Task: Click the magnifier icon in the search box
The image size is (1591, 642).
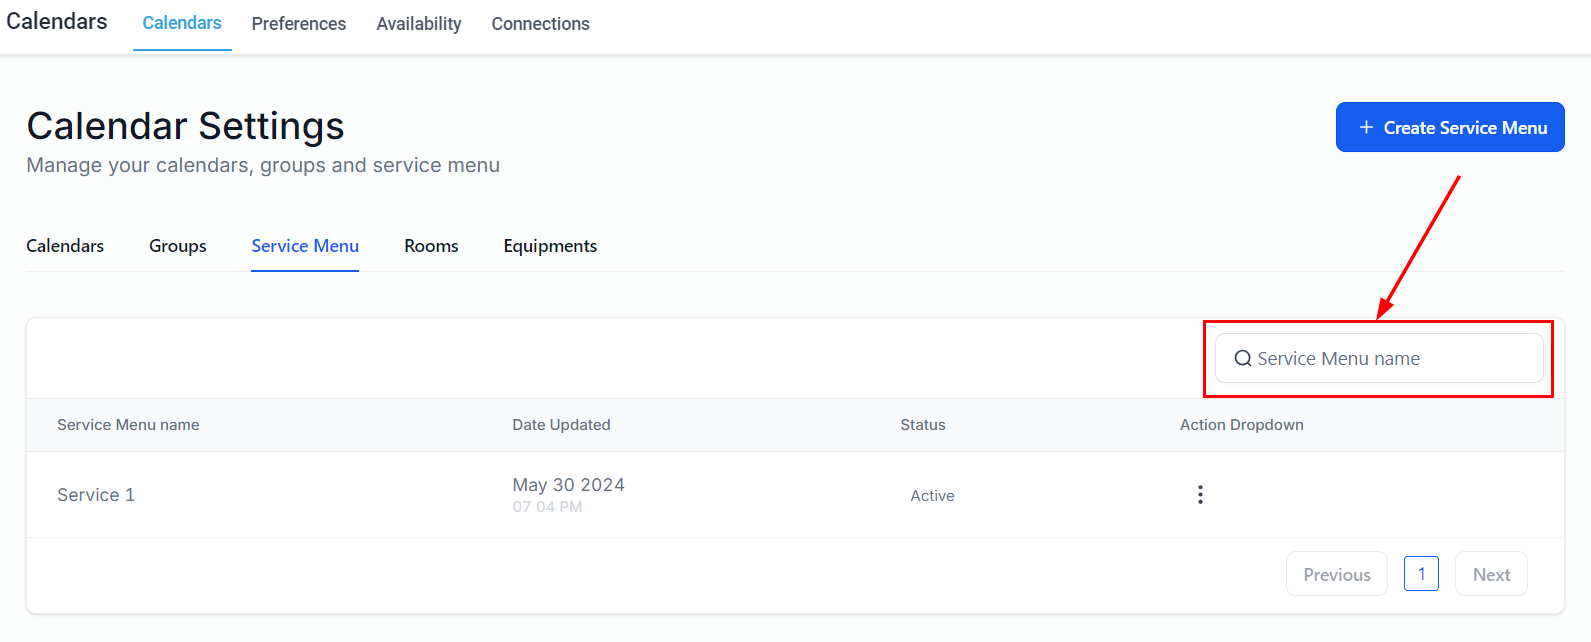Action: (x=1243, y=359)
